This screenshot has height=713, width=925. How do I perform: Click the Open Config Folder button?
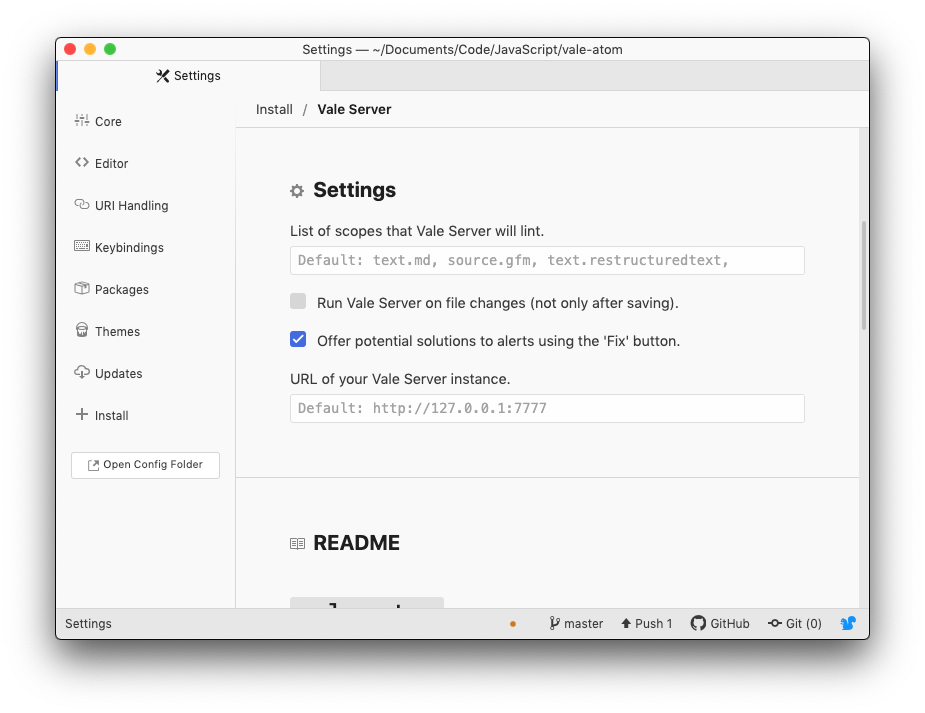point(145,465)
